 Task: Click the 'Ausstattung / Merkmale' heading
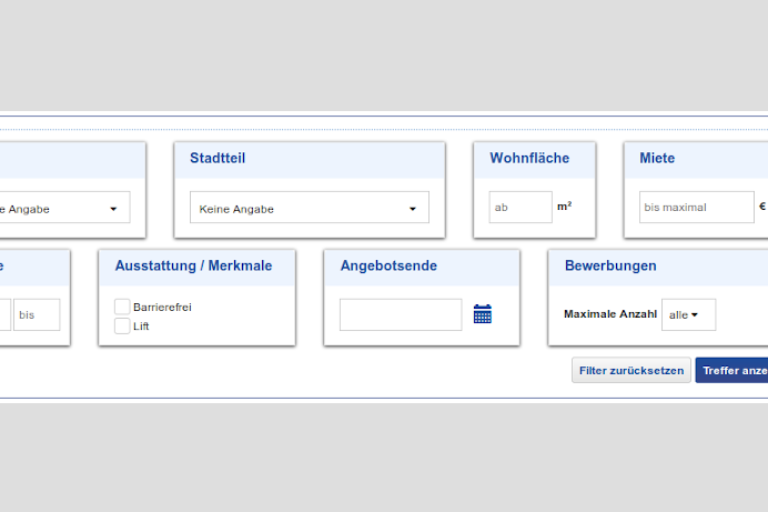click(x=193, y=266)
